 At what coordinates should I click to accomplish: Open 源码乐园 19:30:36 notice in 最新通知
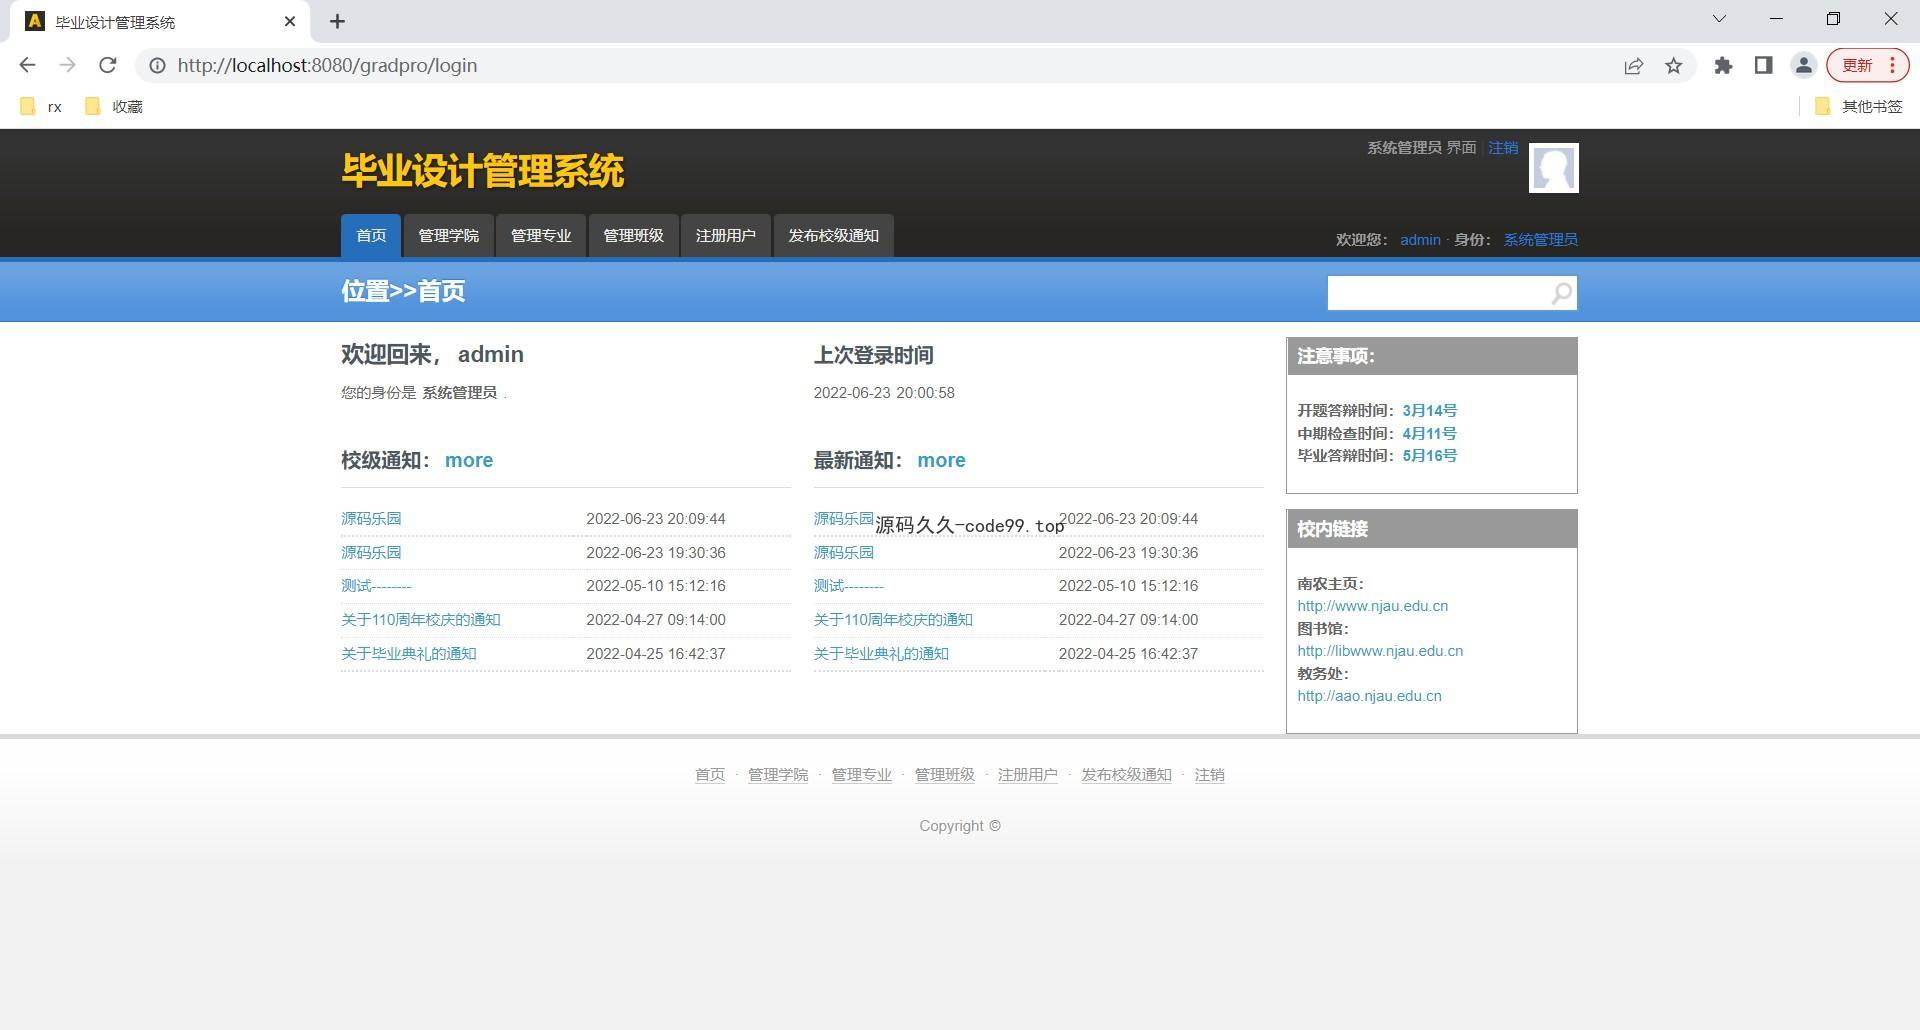pos(844,553)
